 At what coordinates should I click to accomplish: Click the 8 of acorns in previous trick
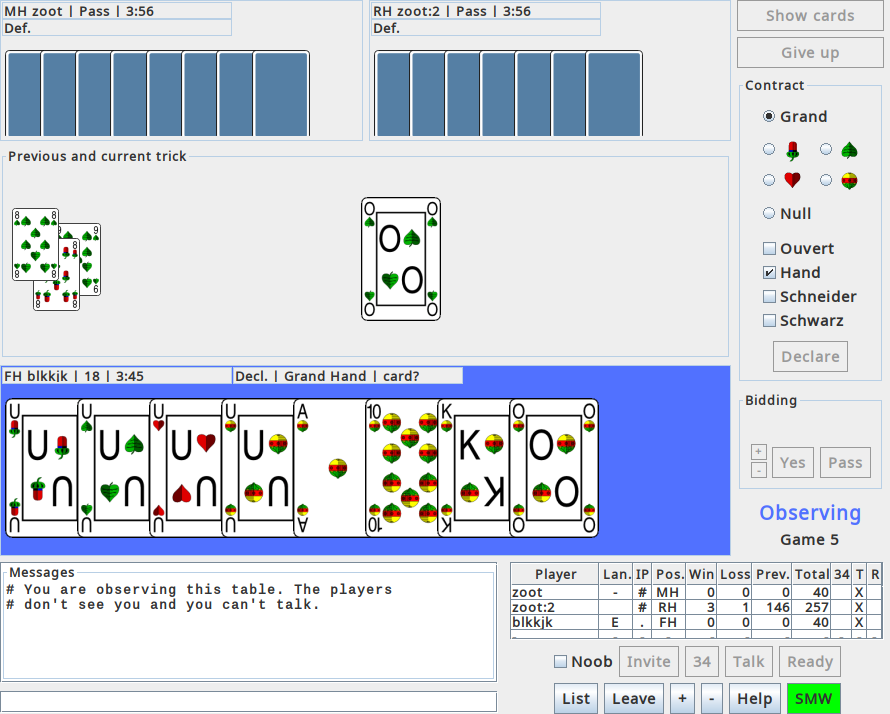click(57, 295)
